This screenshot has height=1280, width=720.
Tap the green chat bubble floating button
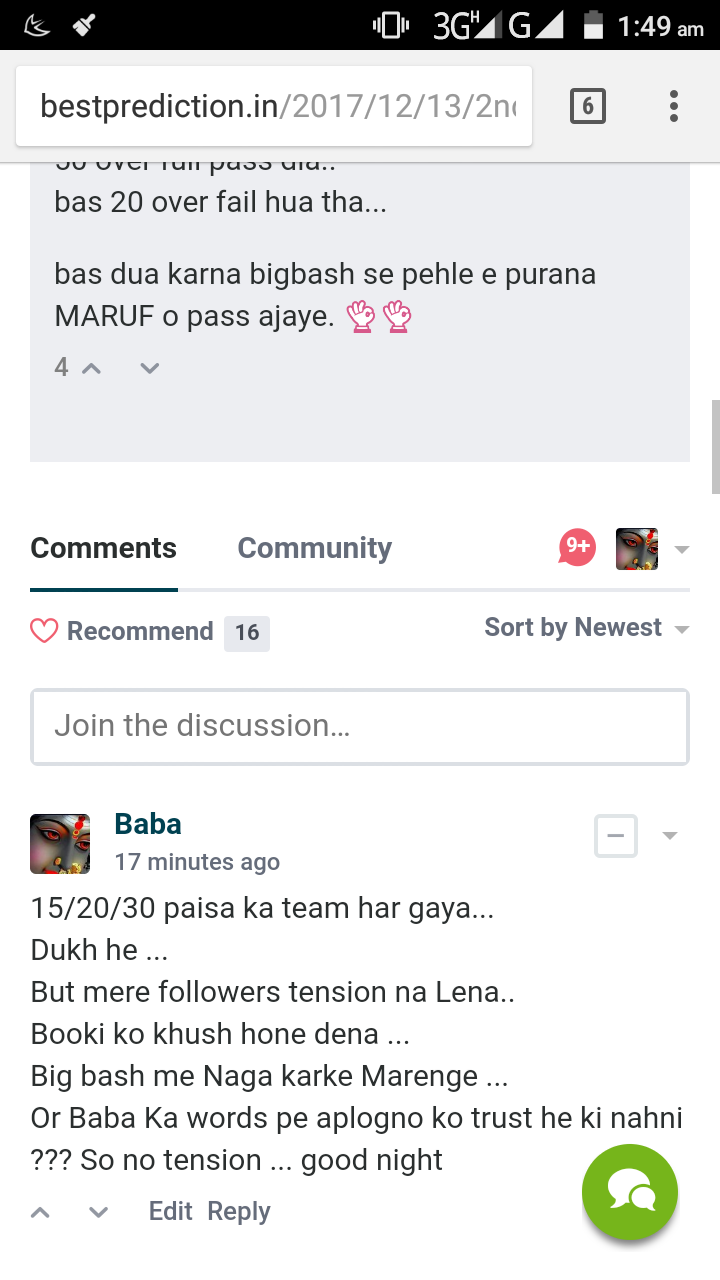[x=630, y=1192]
